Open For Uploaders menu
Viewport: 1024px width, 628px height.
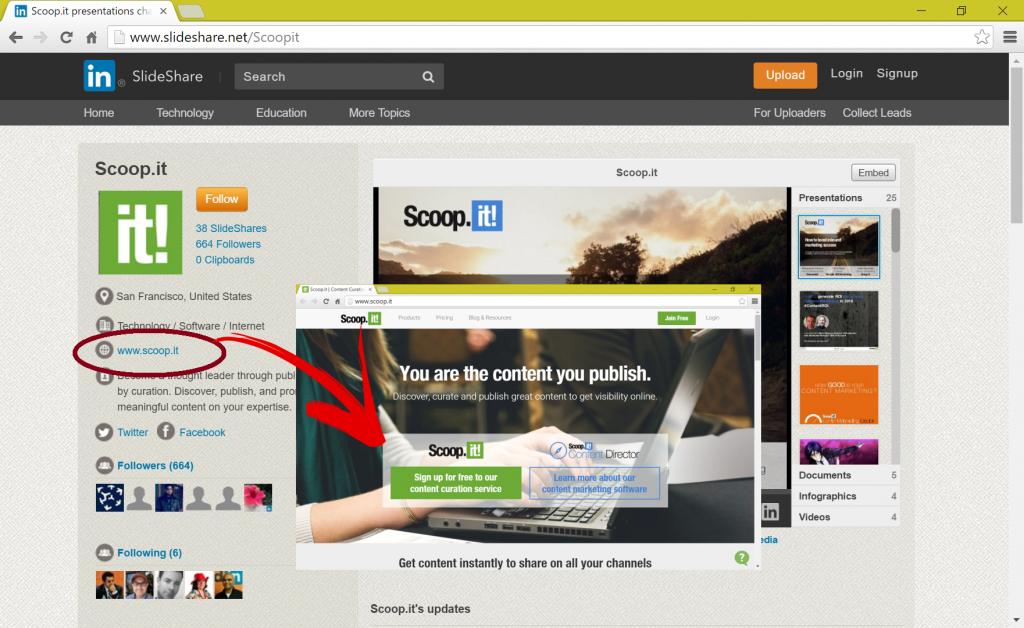790,113
